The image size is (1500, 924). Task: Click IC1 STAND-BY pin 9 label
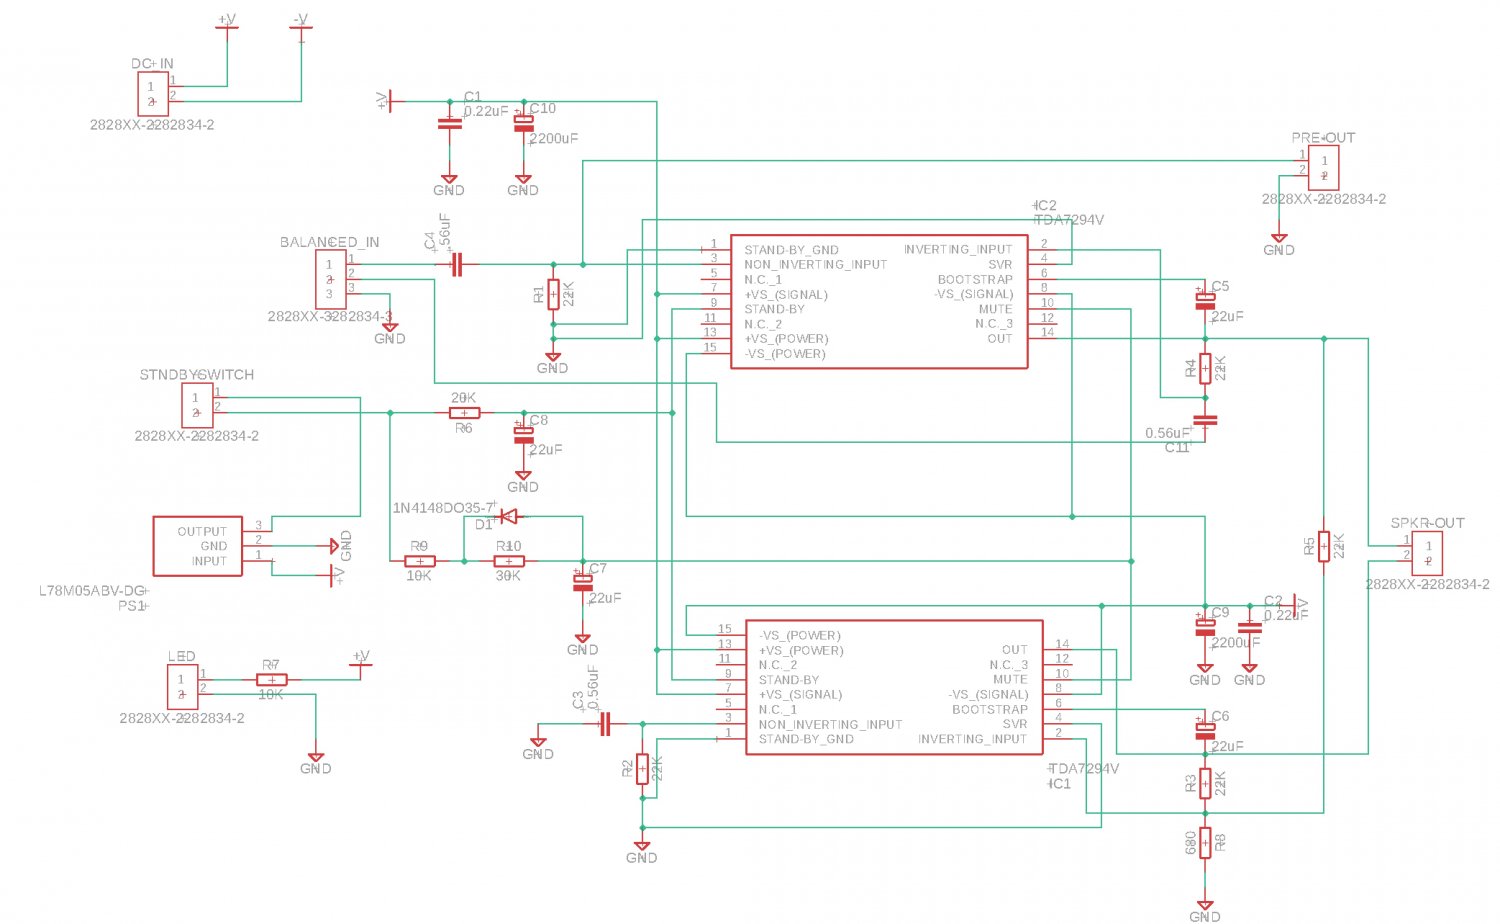(x=789, y=680)
